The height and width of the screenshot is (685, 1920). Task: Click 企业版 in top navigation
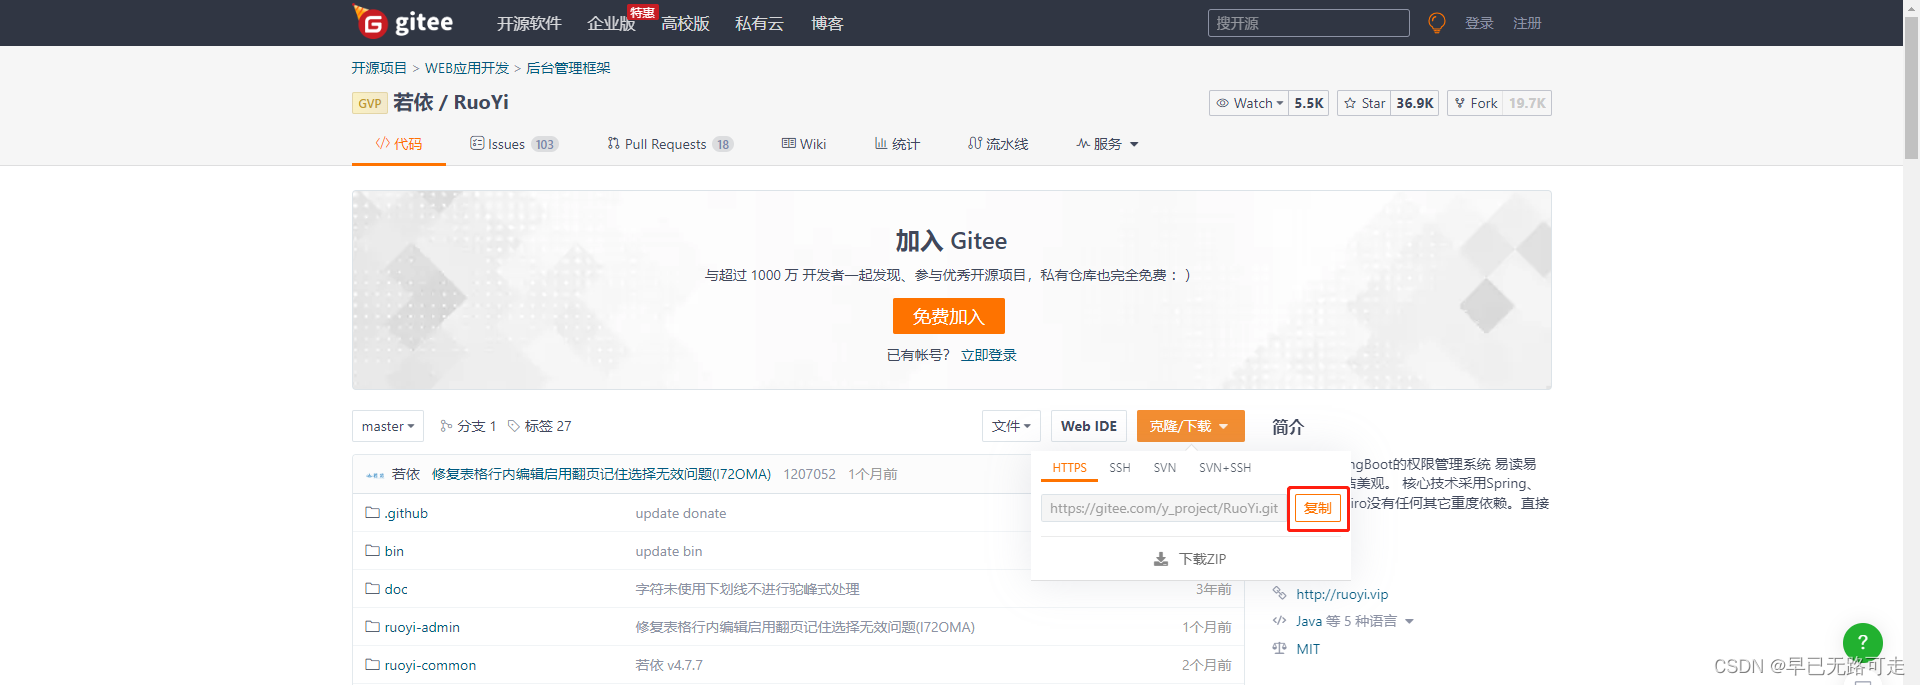611,23
